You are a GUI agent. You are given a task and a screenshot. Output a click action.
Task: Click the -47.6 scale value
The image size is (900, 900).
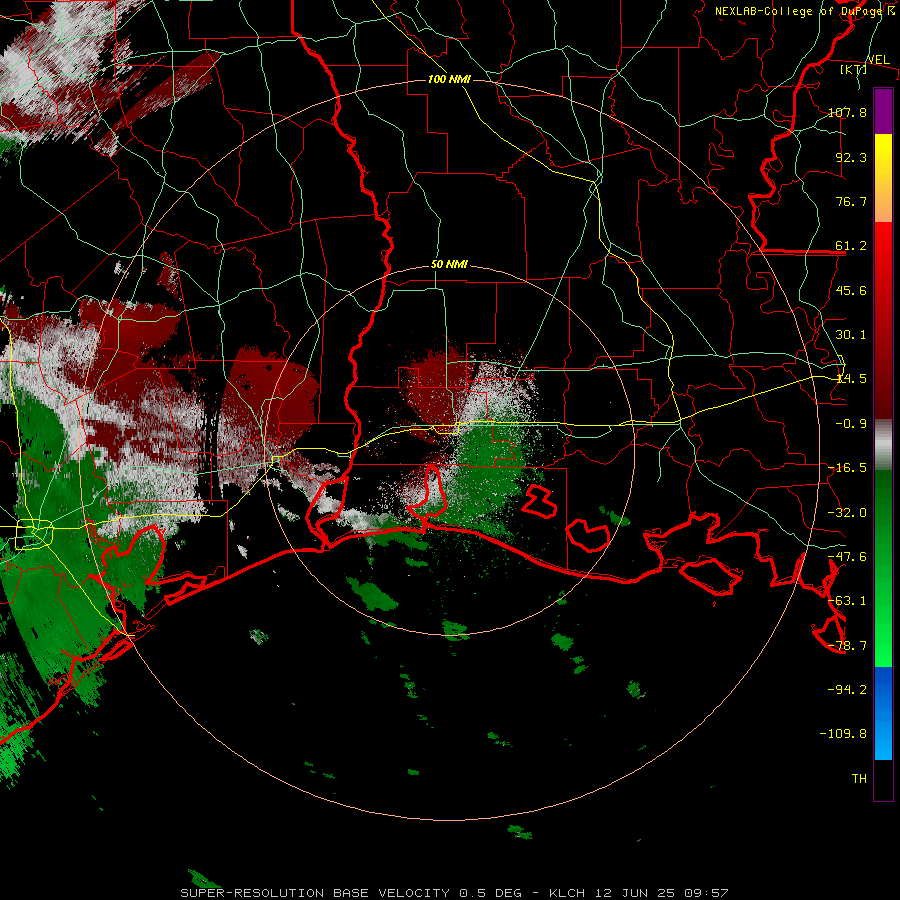pos(847,557)
